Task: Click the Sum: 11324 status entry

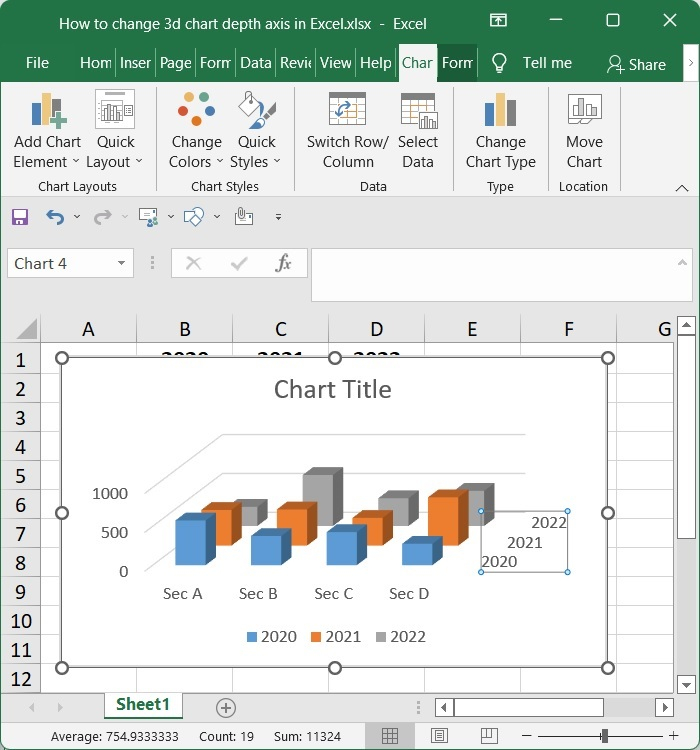Action: click(x=307, y=736)
